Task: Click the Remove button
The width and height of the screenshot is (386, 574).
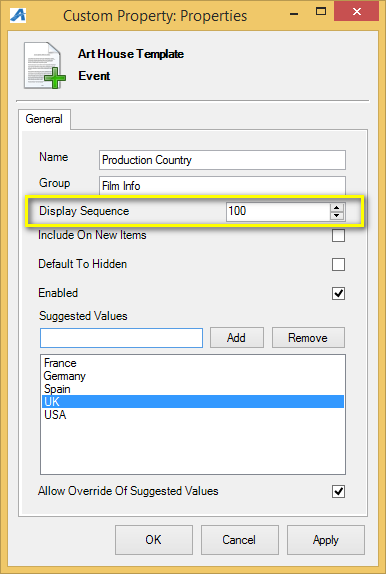Action: [308, 338]
